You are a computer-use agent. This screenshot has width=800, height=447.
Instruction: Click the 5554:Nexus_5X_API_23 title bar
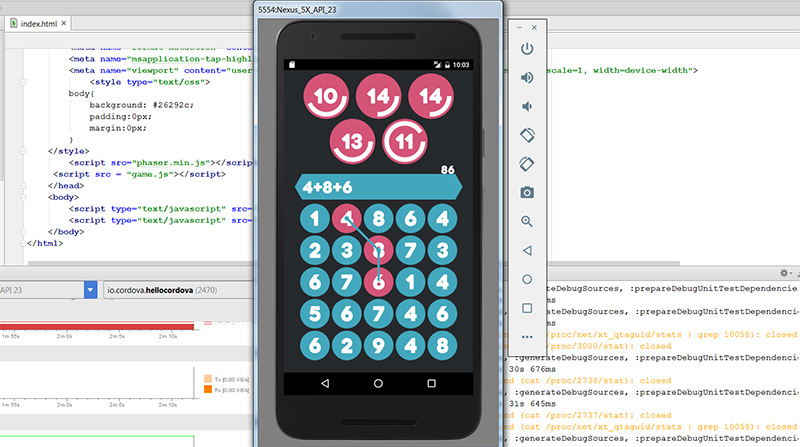tap(378, 10)
